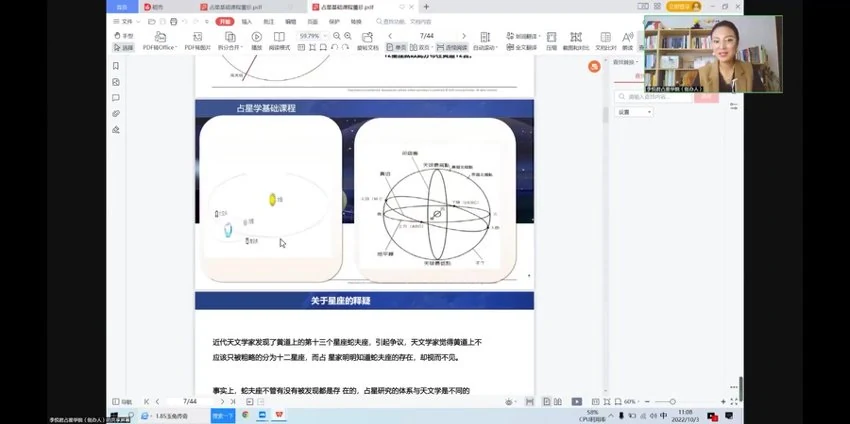Open 划词翻译 word translate dropdown

524,36
